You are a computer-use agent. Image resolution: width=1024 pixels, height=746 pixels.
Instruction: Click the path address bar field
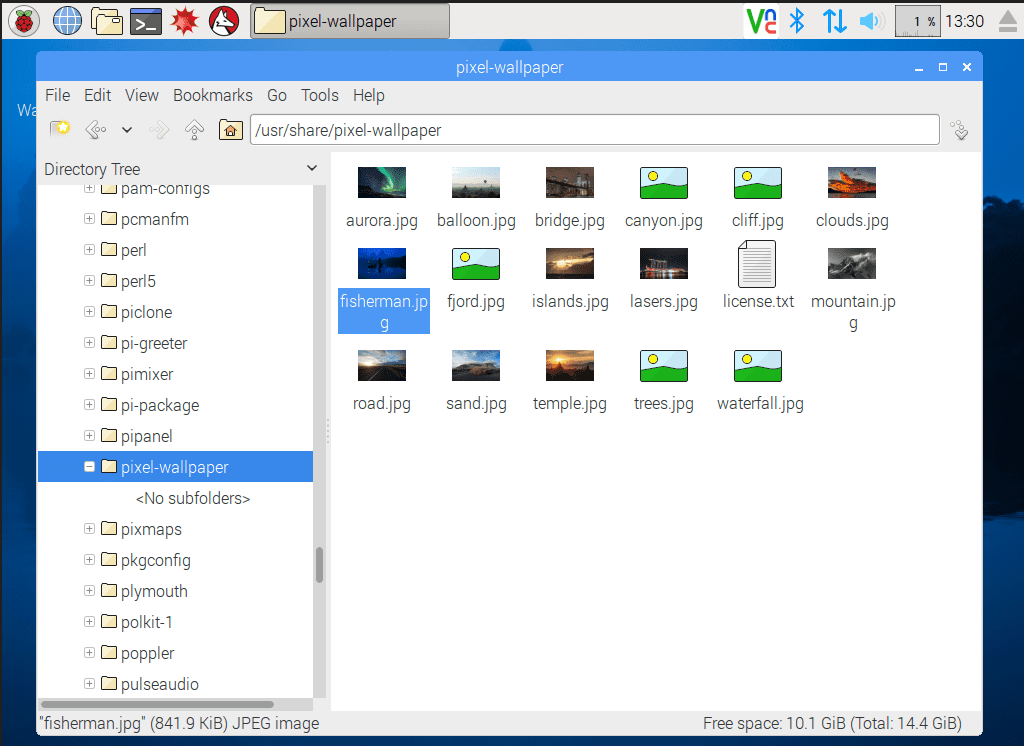click(594, 130)
